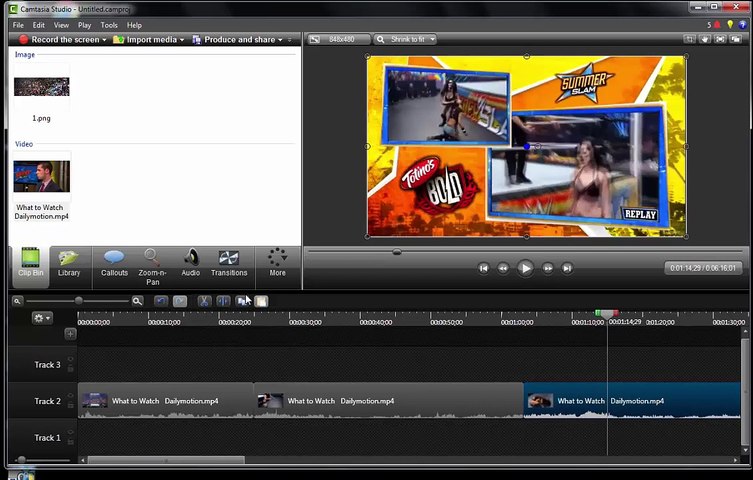Image resolution: width=753 pixels, height=480 pixels.
Task: Click the timeline playhead marker
Action: pos(607,314)
